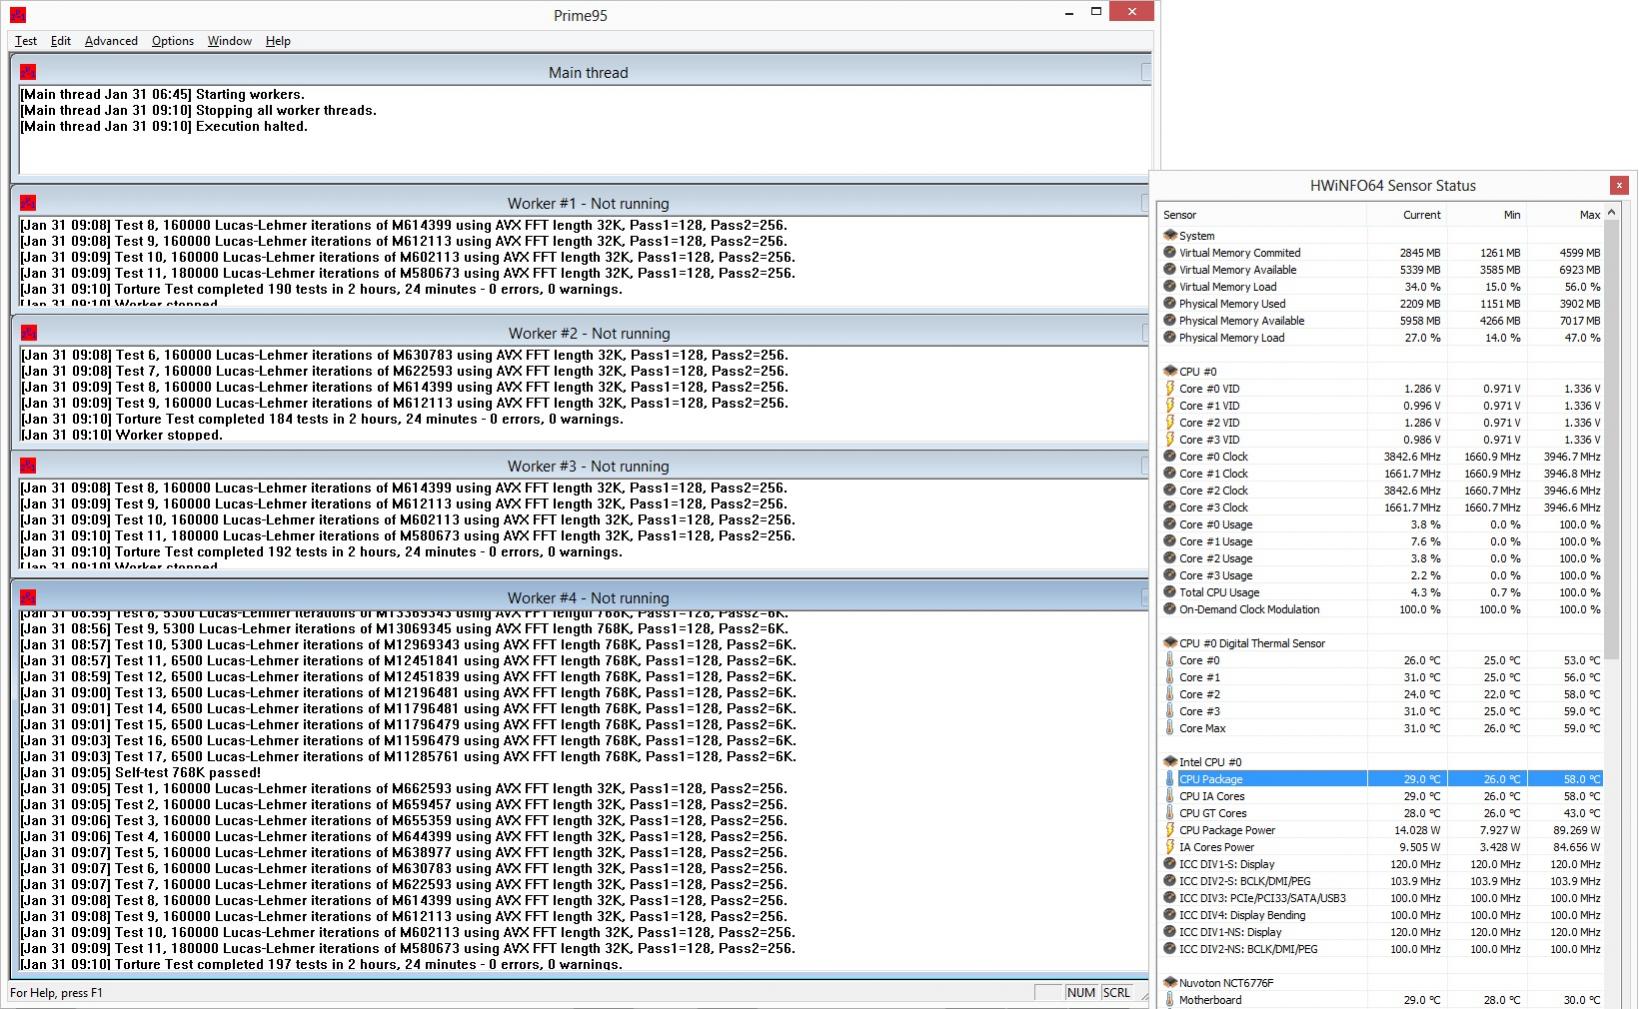Open the Help menu
This screenshot has width=1639, height=1009.
pyautogui.click(x=278, y=41)
